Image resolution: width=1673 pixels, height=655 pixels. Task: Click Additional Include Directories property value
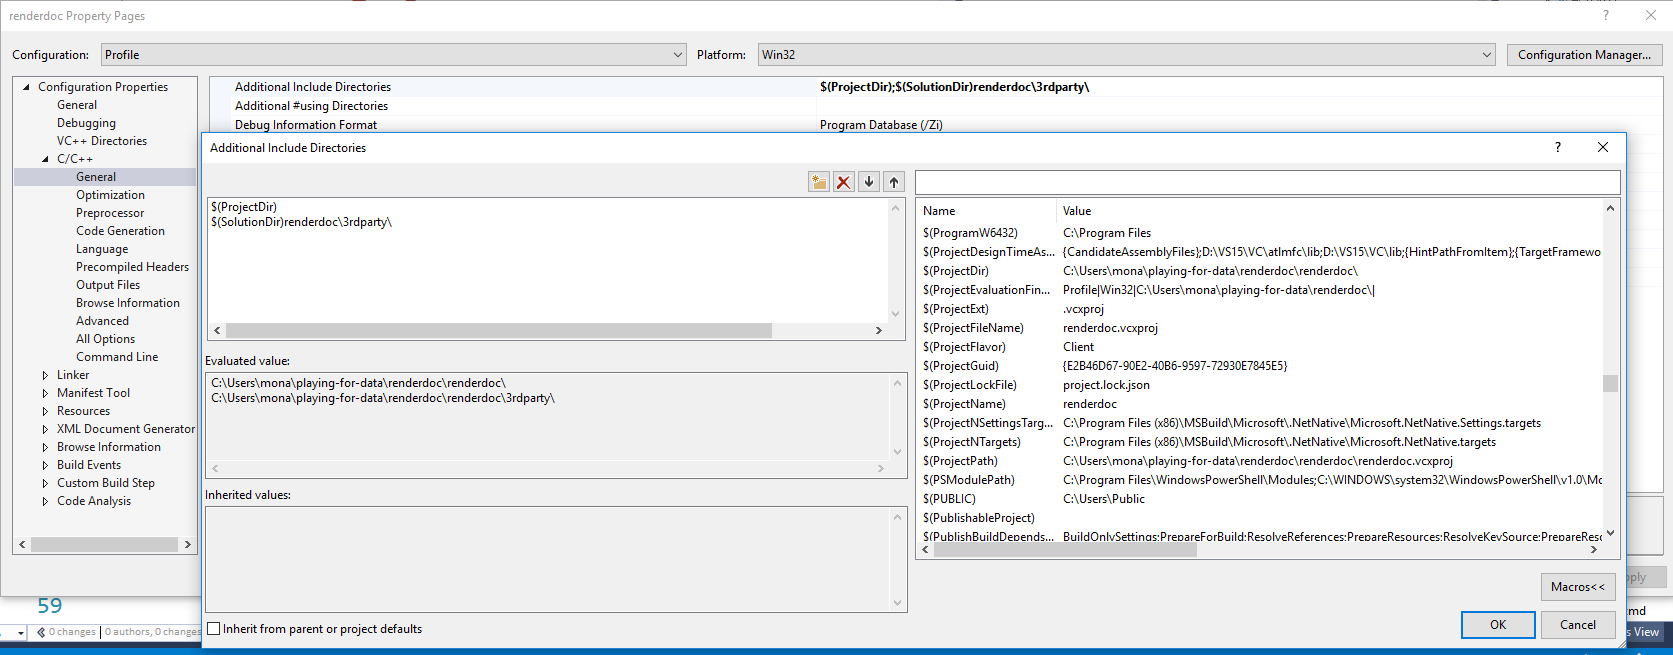pos(954,87)
